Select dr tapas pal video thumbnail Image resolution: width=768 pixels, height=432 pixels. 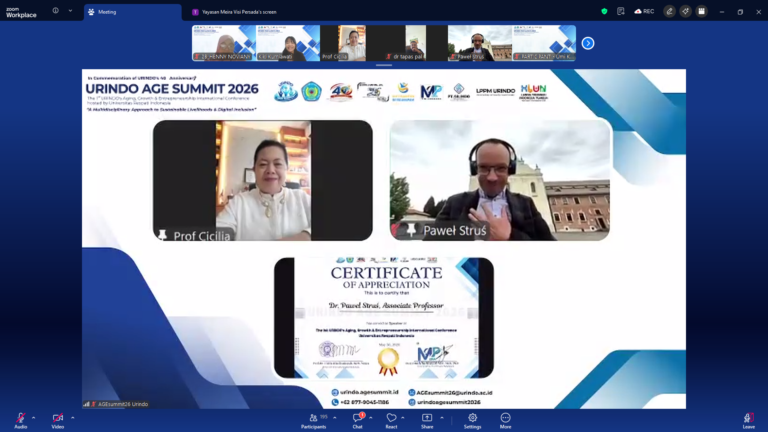click(416, 43)
